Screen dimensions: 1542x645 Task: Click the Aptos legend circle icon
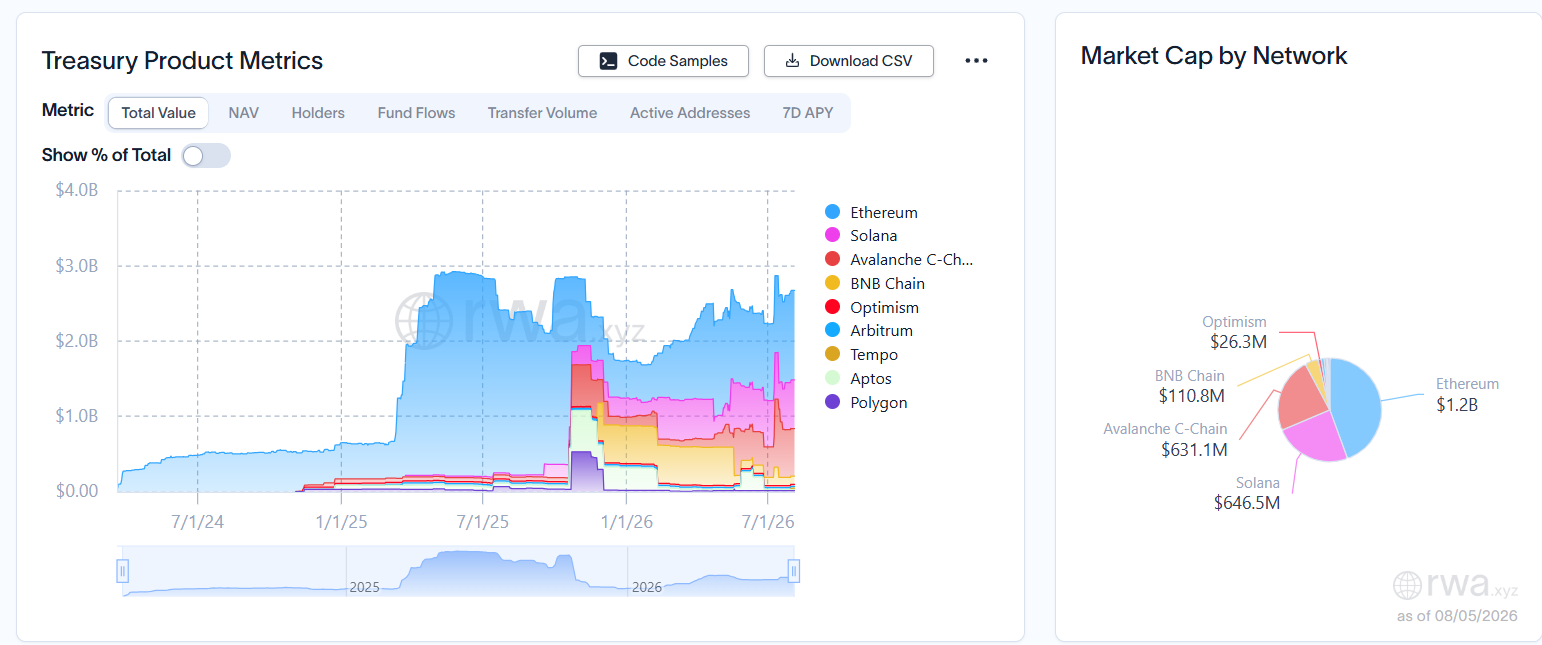[832, 378]
